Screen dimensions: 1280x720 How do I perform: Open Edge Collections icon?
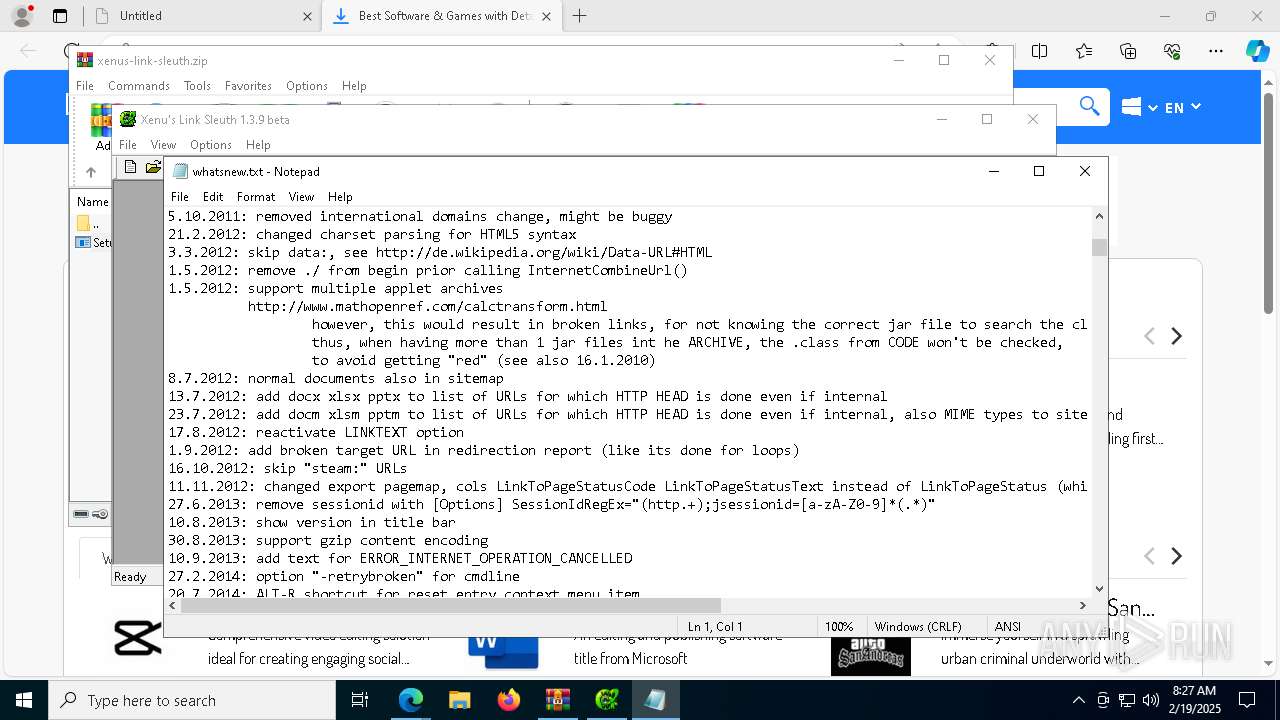1128,51
